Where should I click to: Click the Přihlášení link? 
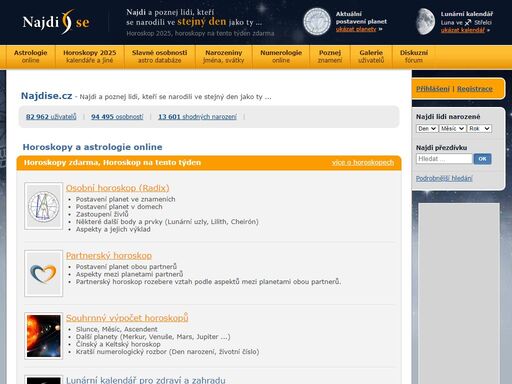(x=433, y=89)
